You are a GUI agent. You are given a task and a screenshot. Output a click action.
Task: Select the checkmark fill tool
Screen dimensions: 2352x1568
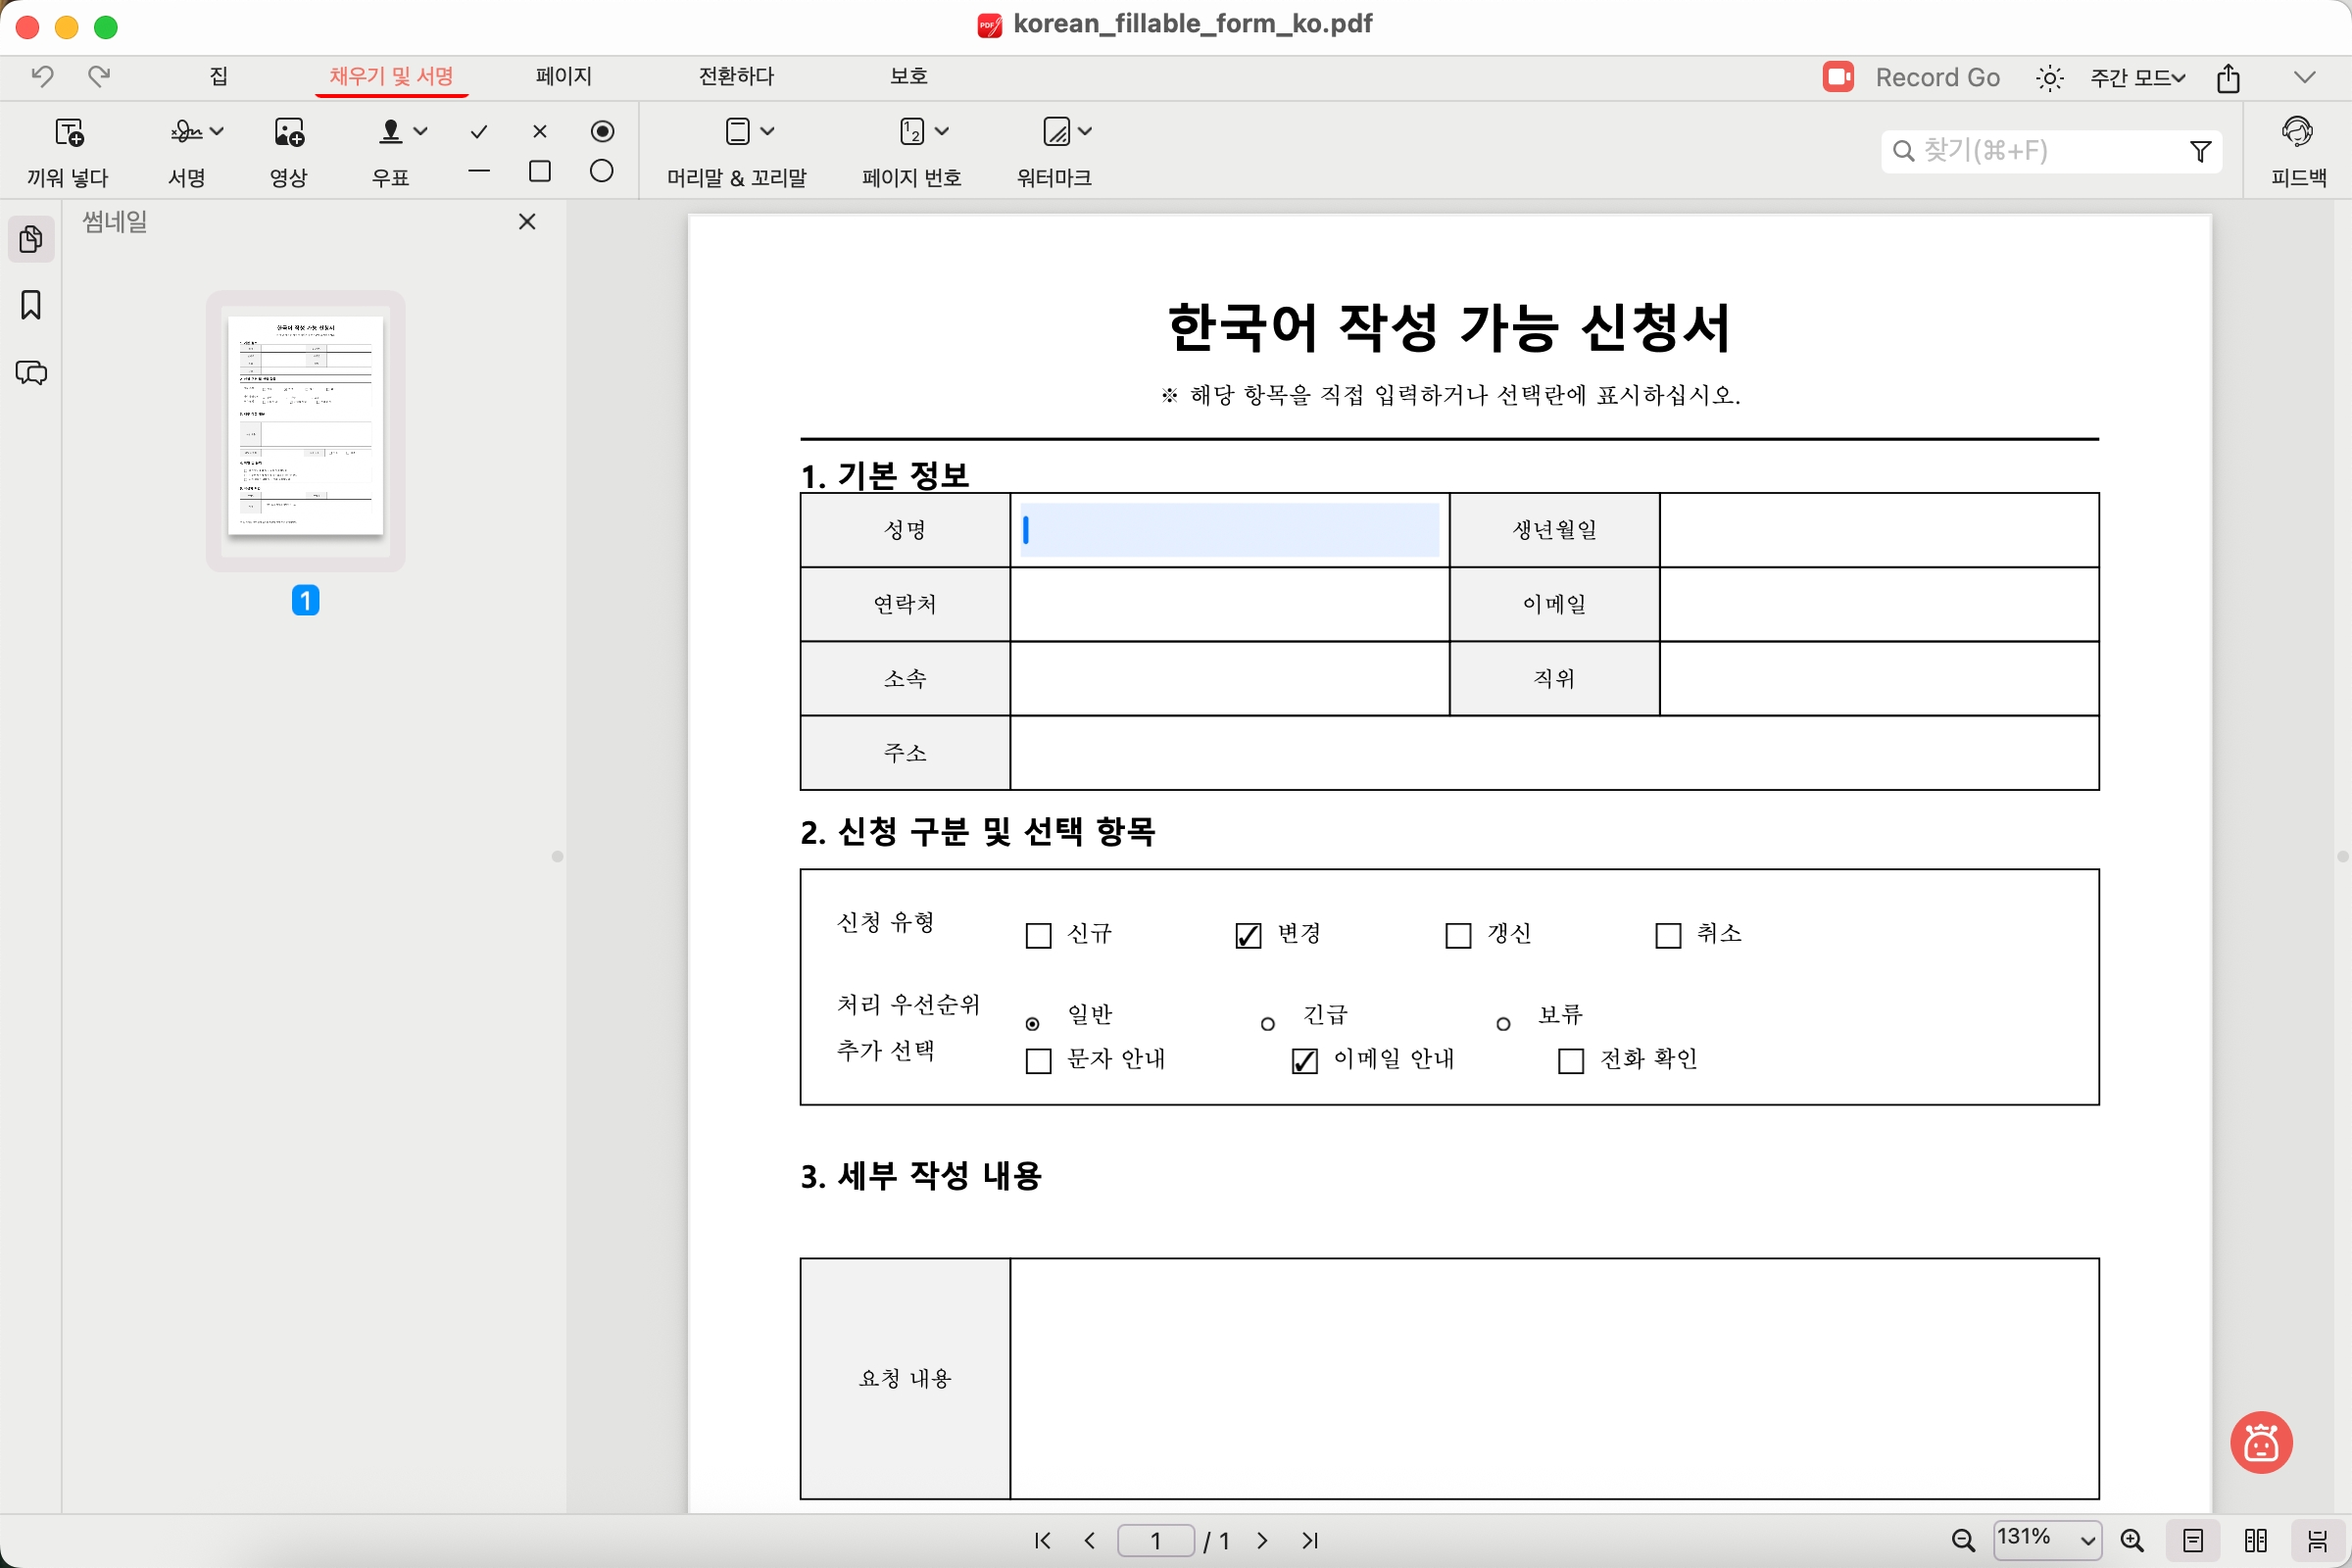coord(479,132)
